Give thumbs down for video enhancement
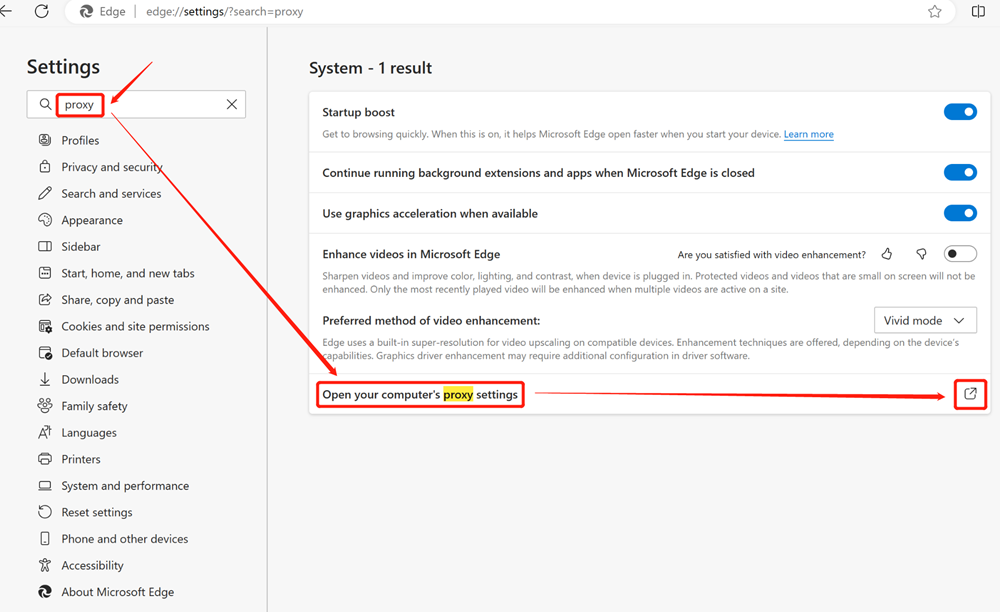The width and height of the screenshot is (1000, 612). tap(921, 254)
